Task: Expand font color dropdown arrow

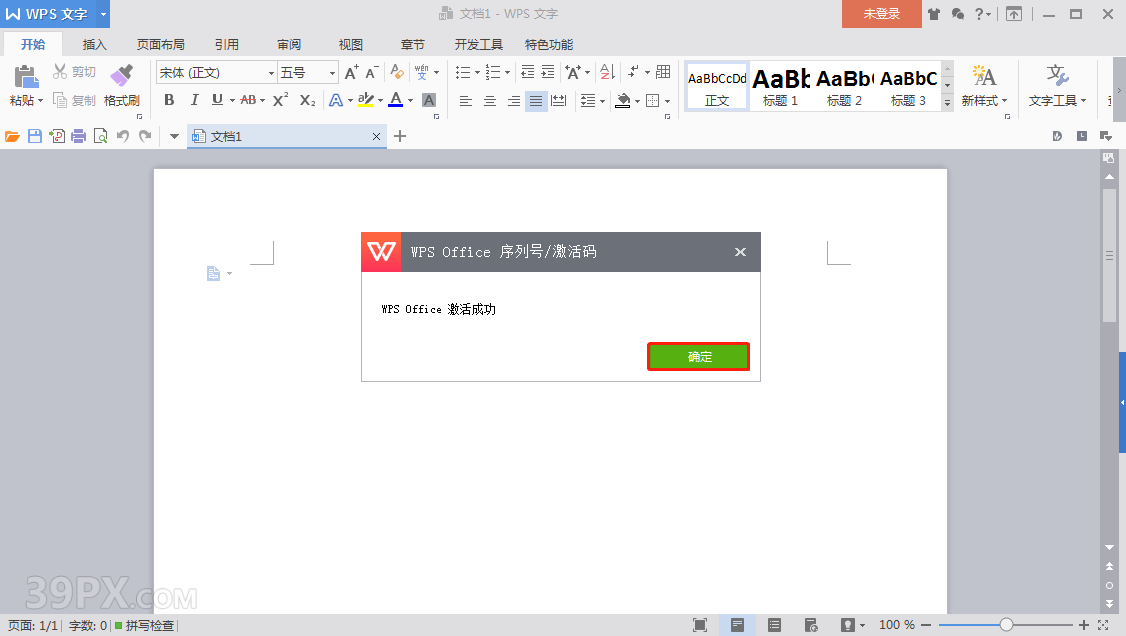Action: (410, 100)
